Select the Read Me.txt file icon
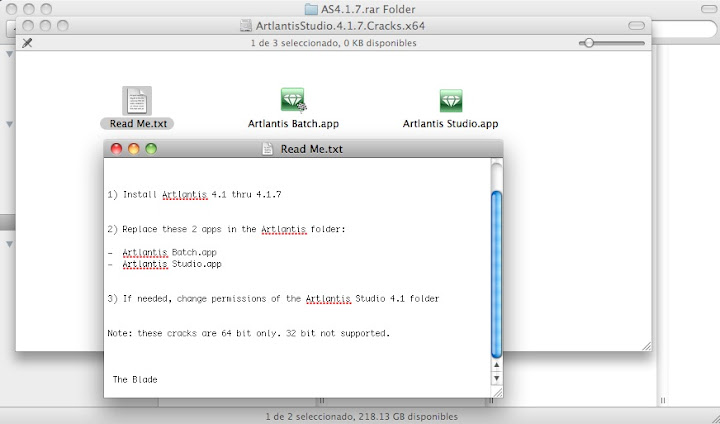 click(x=137, y=101)
